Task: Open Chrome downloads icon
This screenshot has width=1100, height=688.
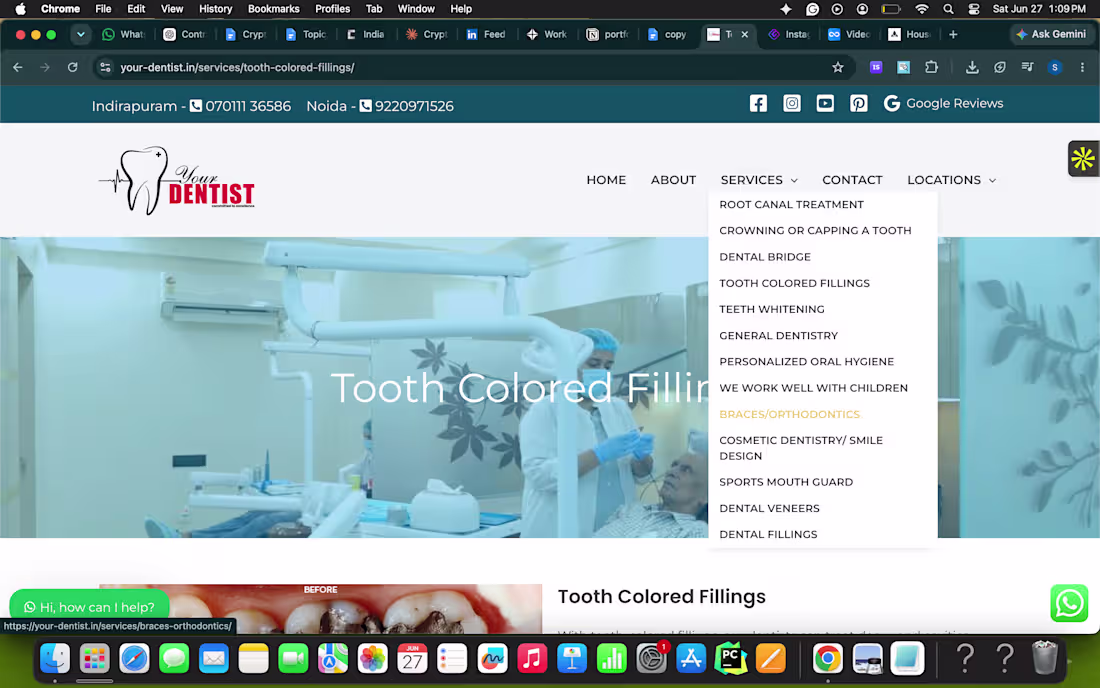Action: (972, 67)
